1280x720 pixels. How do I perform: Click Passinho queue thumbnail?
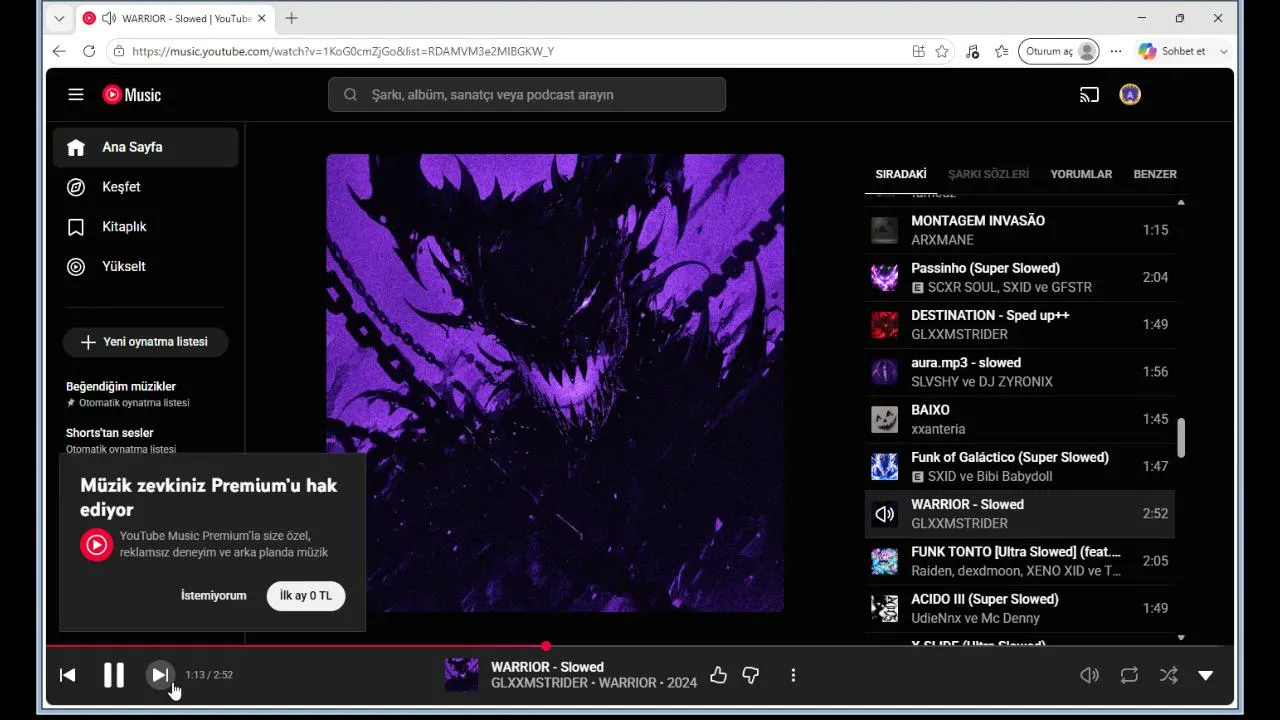(884, 277)
